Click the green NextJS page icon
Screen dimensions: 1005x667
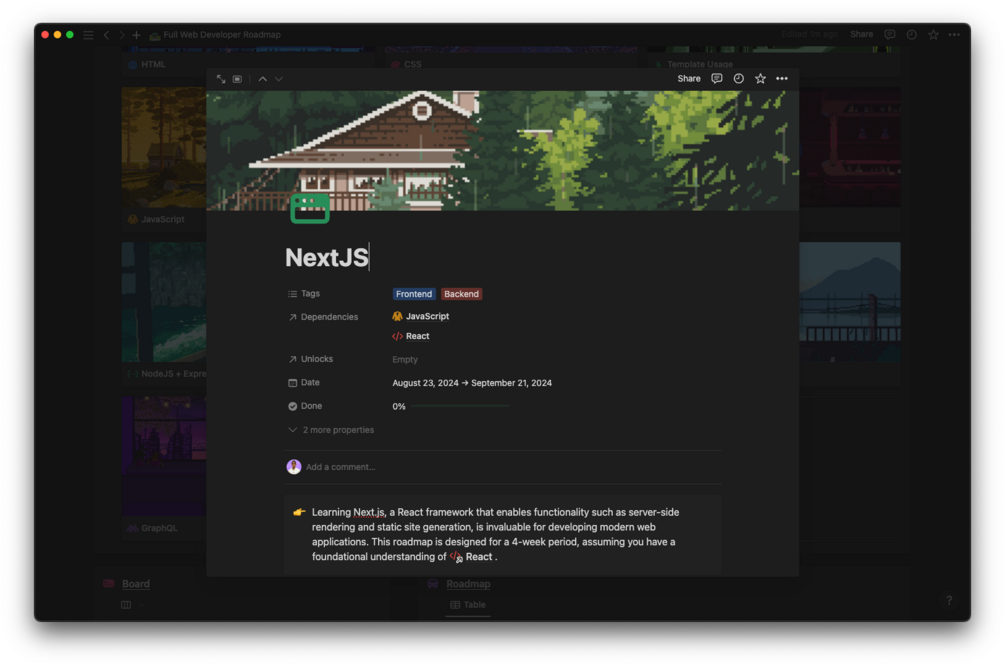coord(310,208)
